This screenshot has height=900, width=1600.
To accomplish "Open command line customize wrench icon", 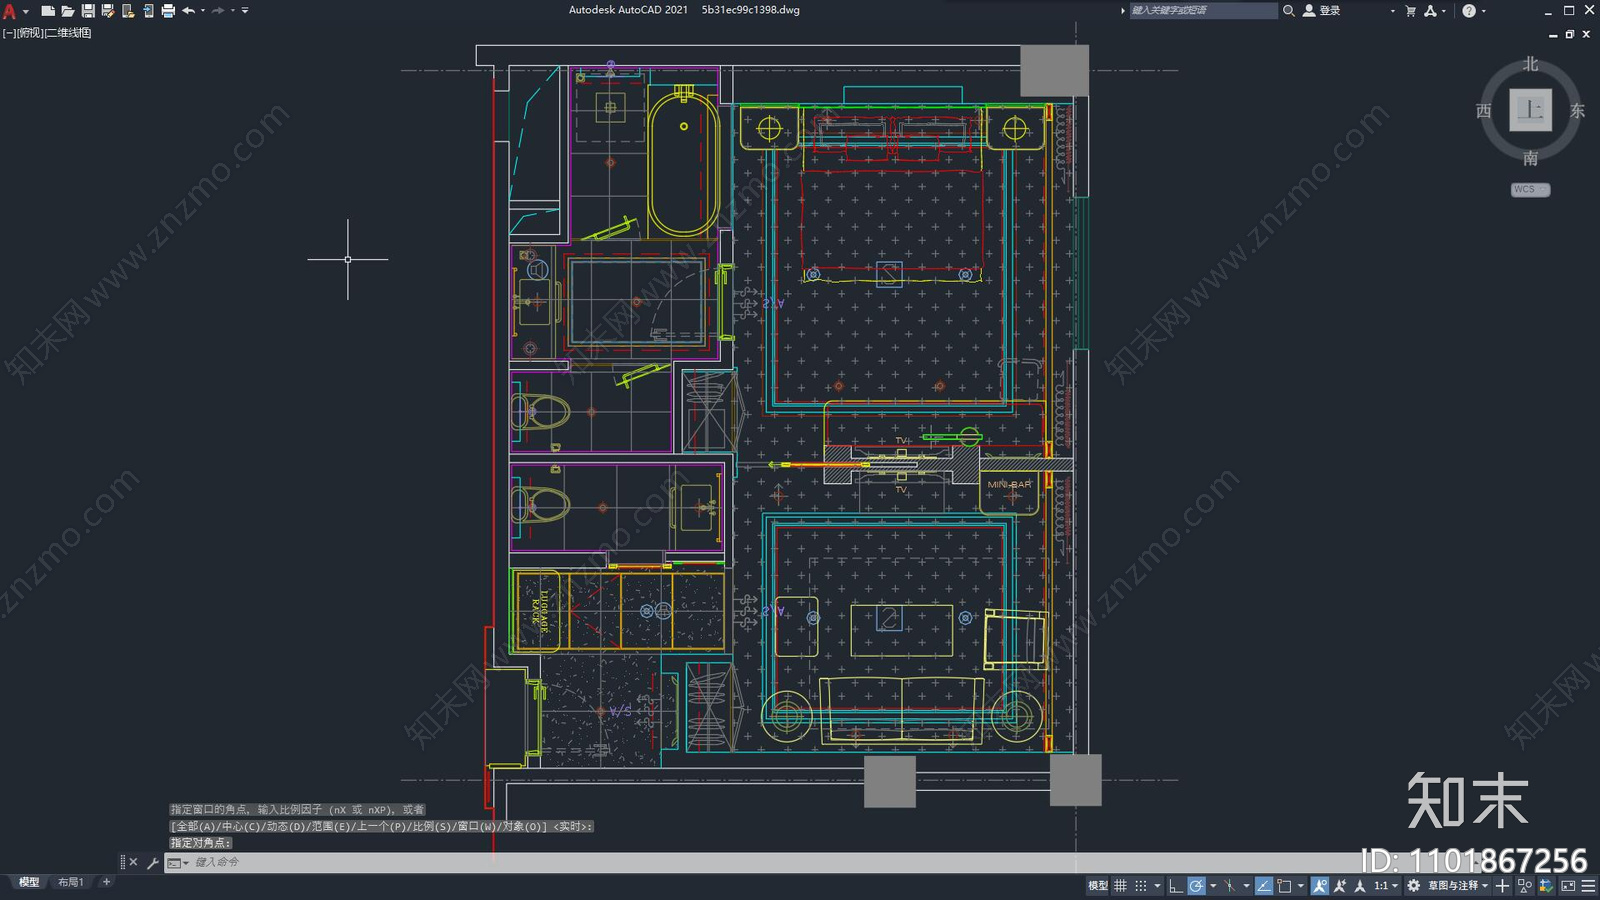I will coord(152,862).
